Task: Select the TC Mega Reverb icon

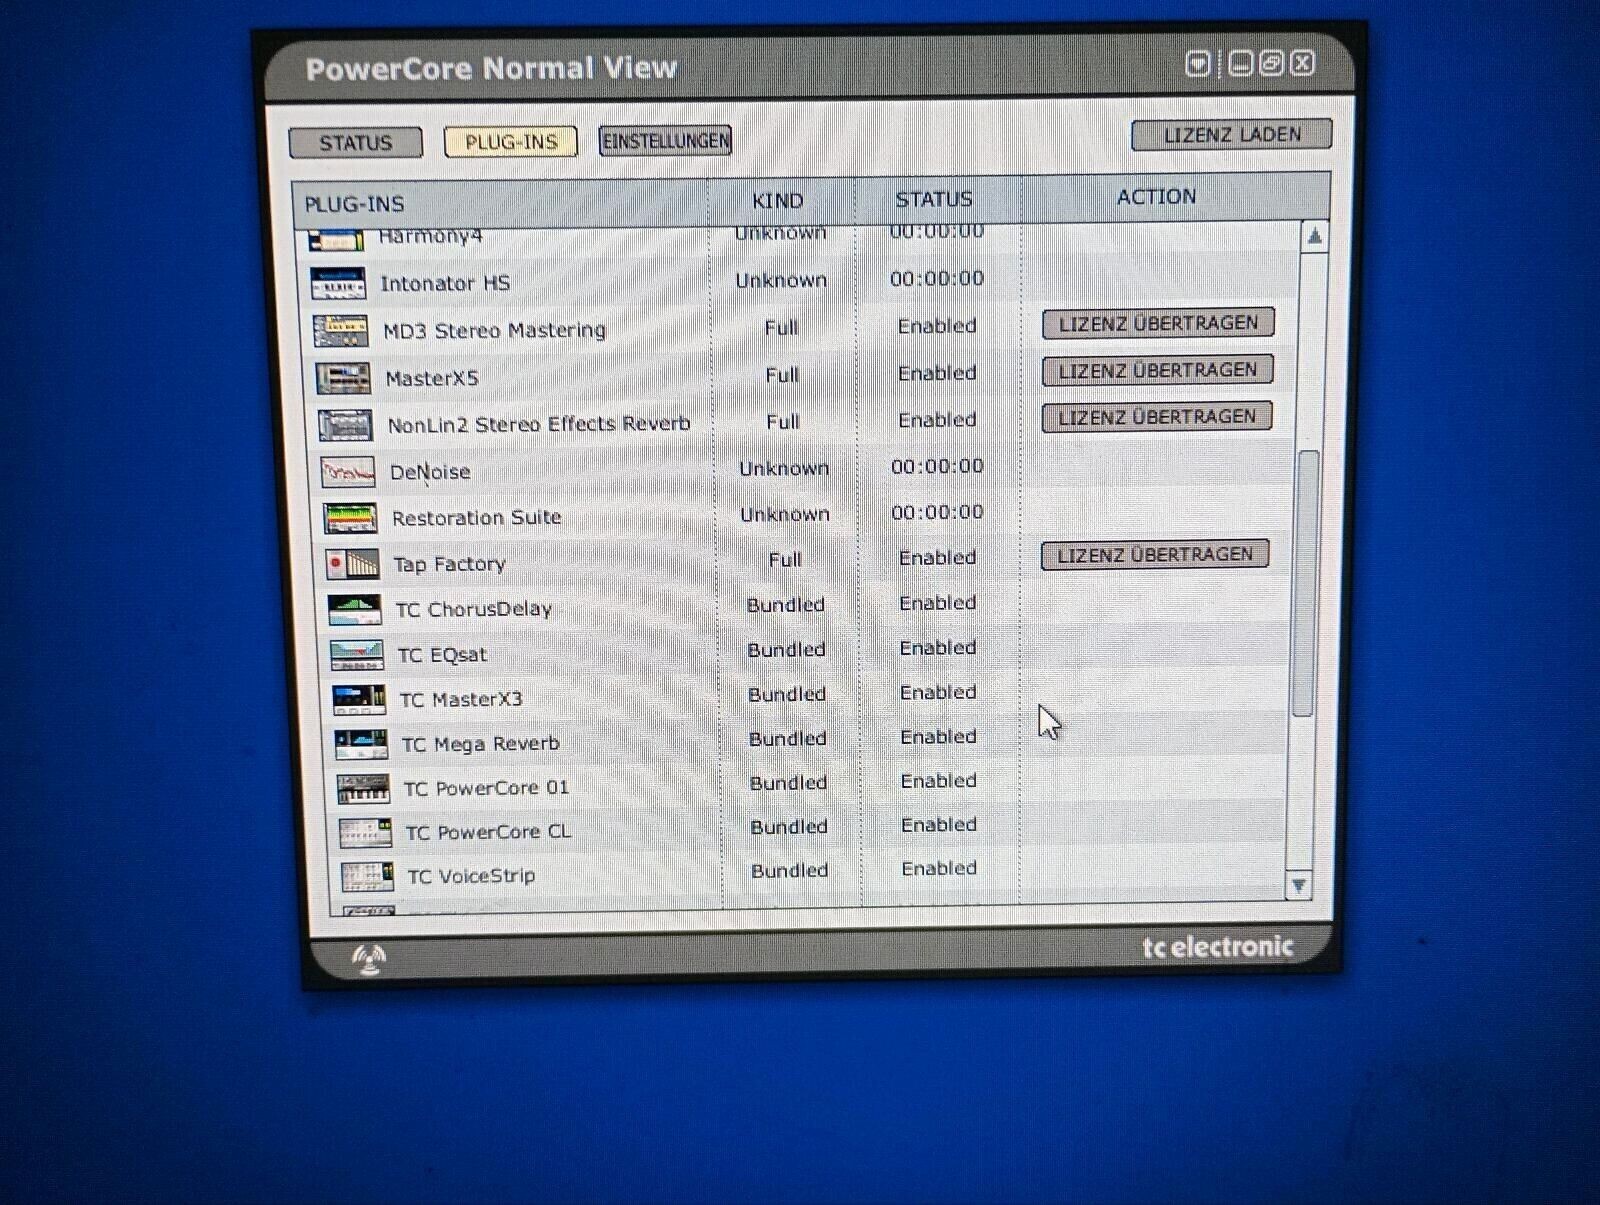Action: pos(361,744)
